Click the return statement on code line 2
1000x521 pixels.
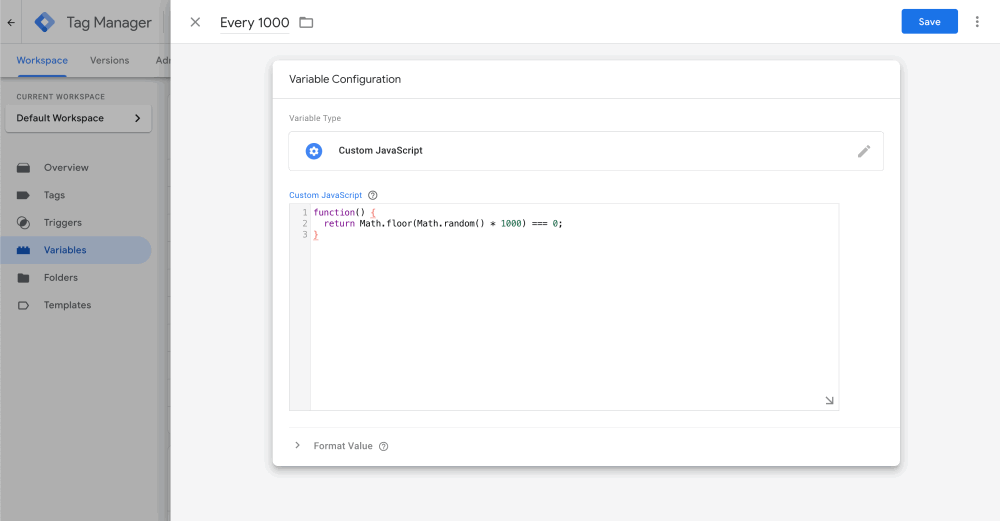(443, 223)
